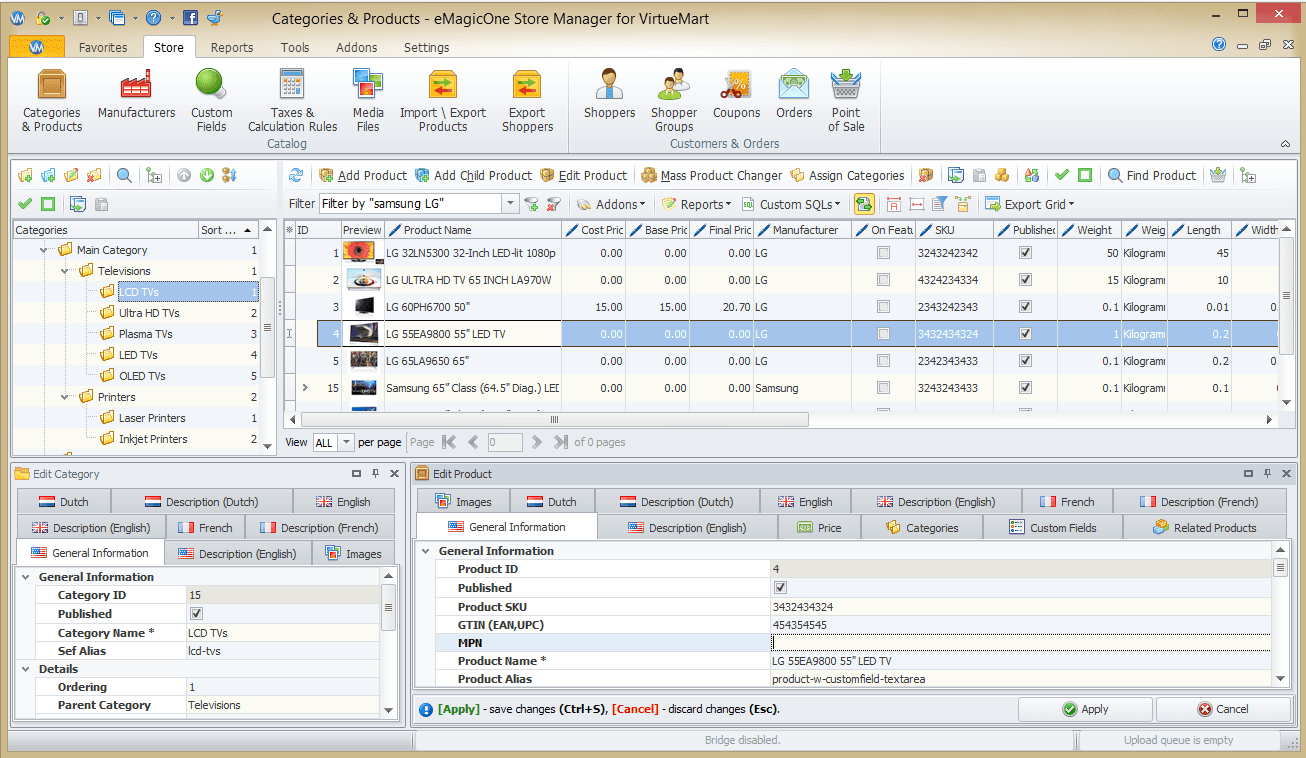
Task: Click the Apply button
Action: point(1085,709)
